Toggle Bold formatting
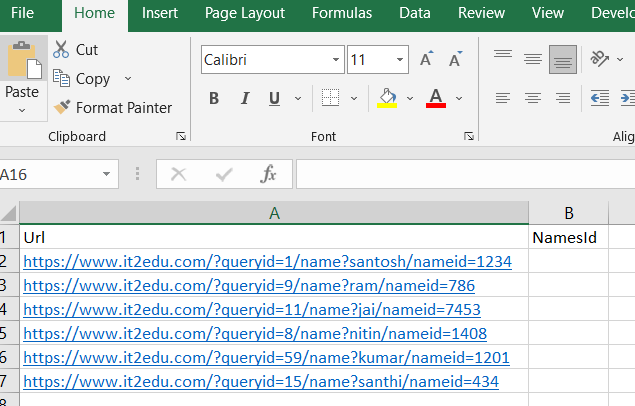 click(214, 98)
